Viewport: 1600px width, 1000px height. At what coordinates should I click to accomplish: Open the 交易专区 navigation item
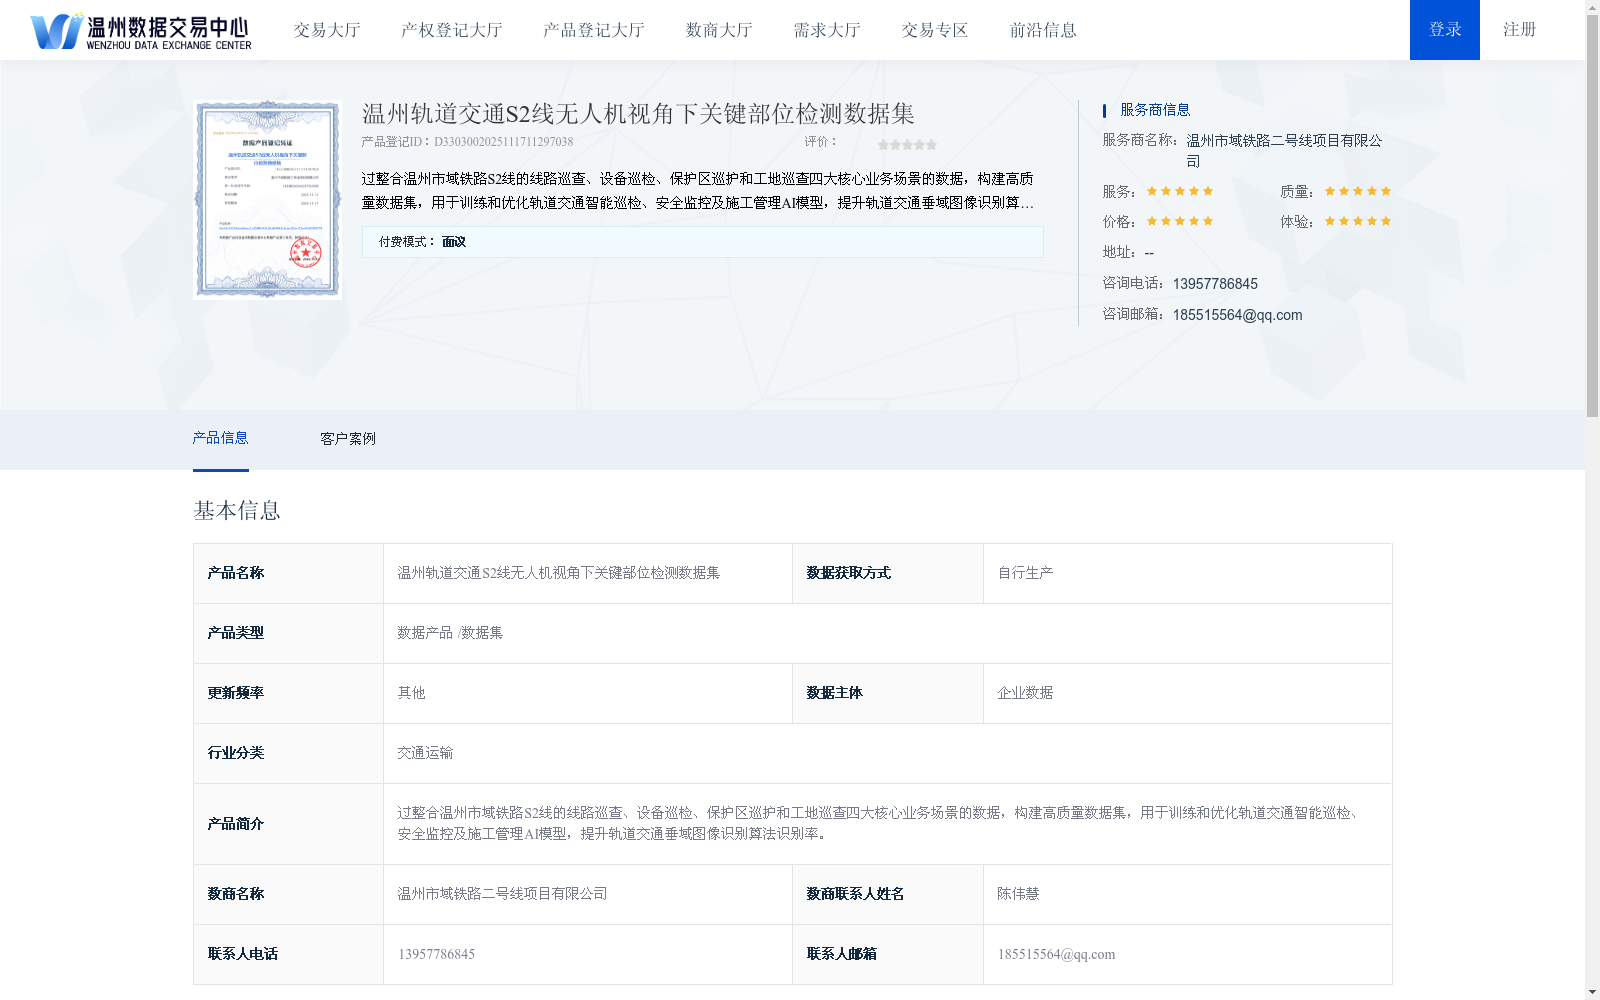pyautogui.click(x=935, y=30)
